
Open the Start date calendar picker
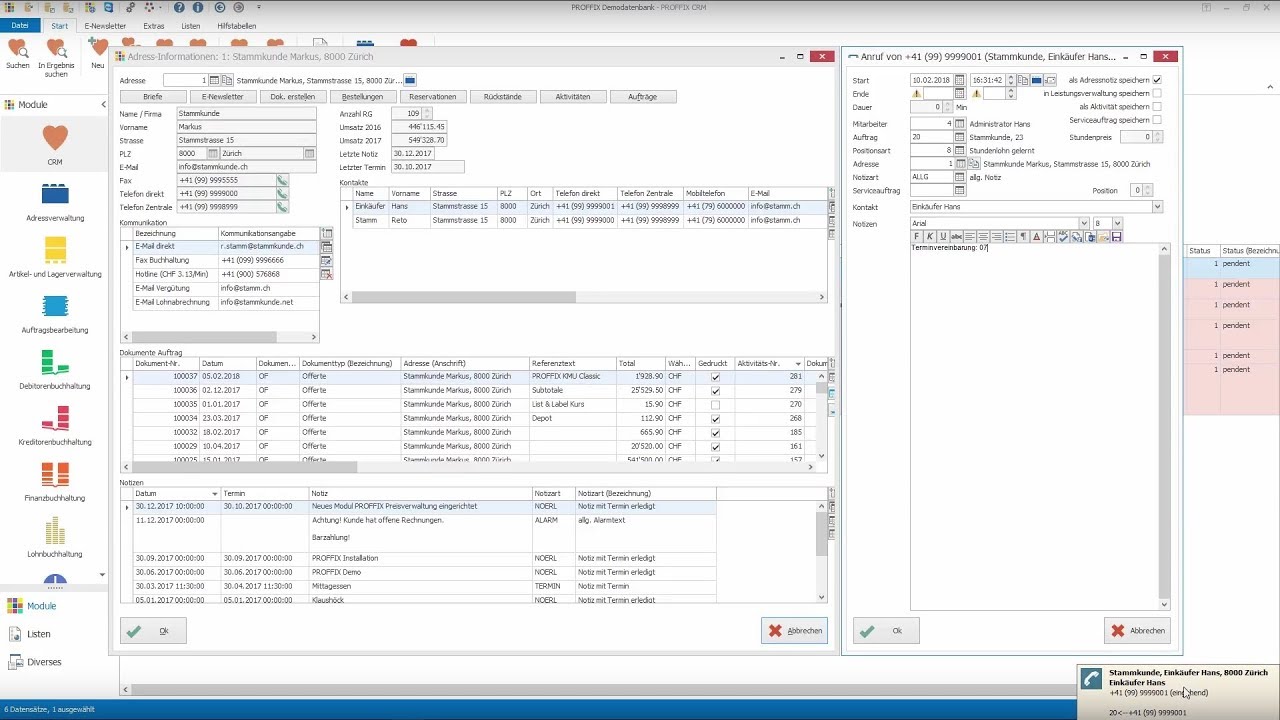pos(960,80)
